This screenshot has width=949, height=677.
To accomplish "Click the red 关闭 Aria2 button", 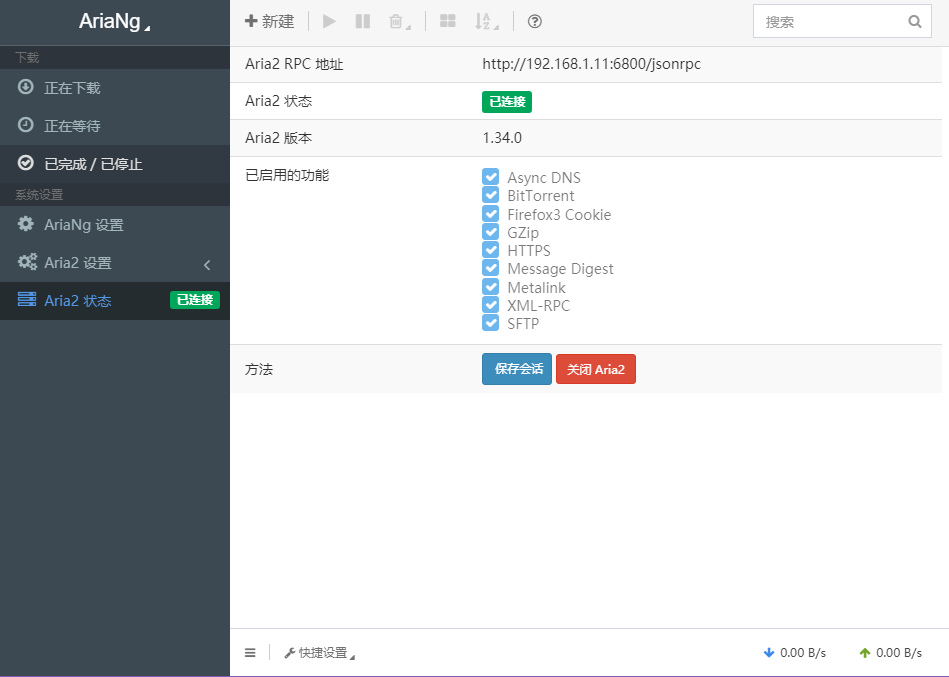I will point(595,369).
